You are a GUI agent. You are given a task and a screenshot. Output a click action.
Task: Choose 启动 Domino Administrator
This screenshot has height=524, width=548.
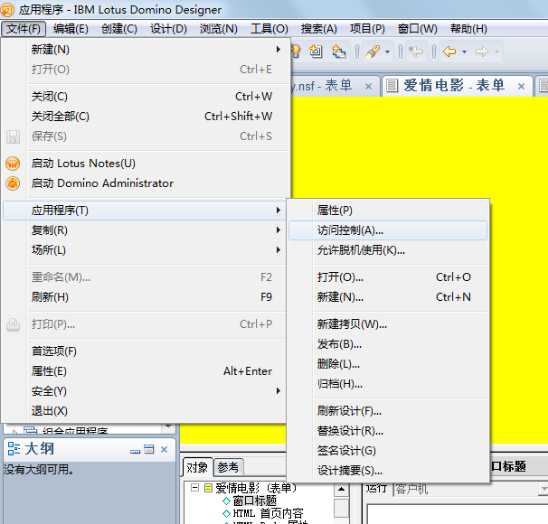pos(146,183)
